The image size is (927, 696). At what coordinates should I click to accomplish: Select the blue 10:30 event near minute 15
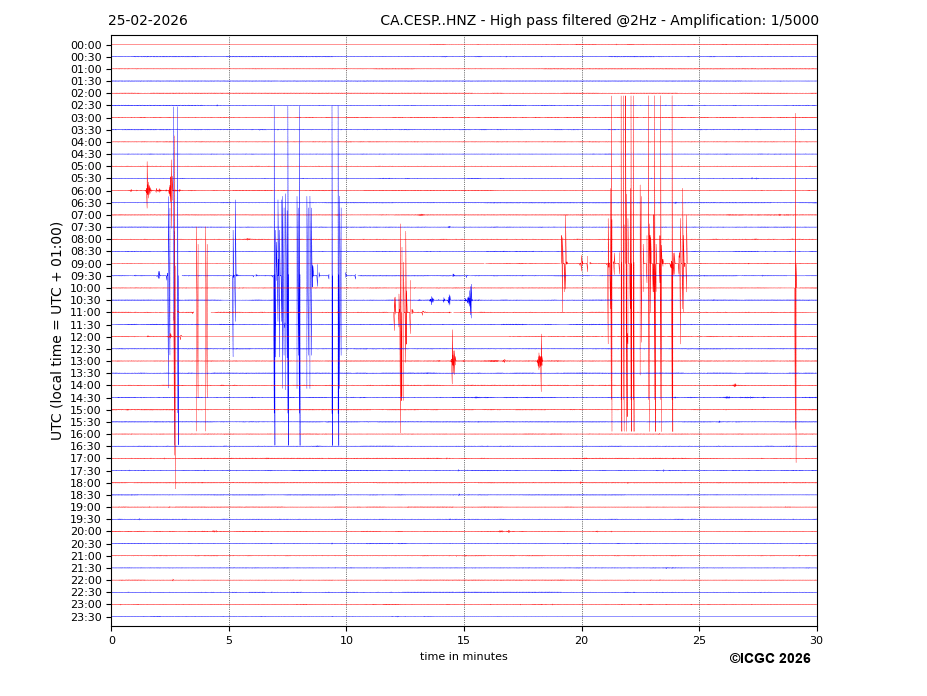pyautogui.click(x=469, y=300)
